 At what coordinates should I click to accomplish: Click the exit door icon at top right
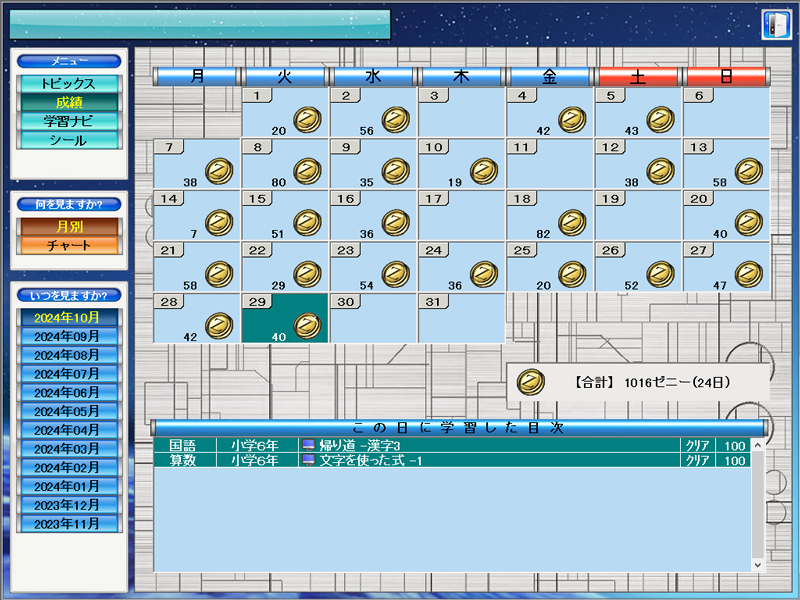775,24
